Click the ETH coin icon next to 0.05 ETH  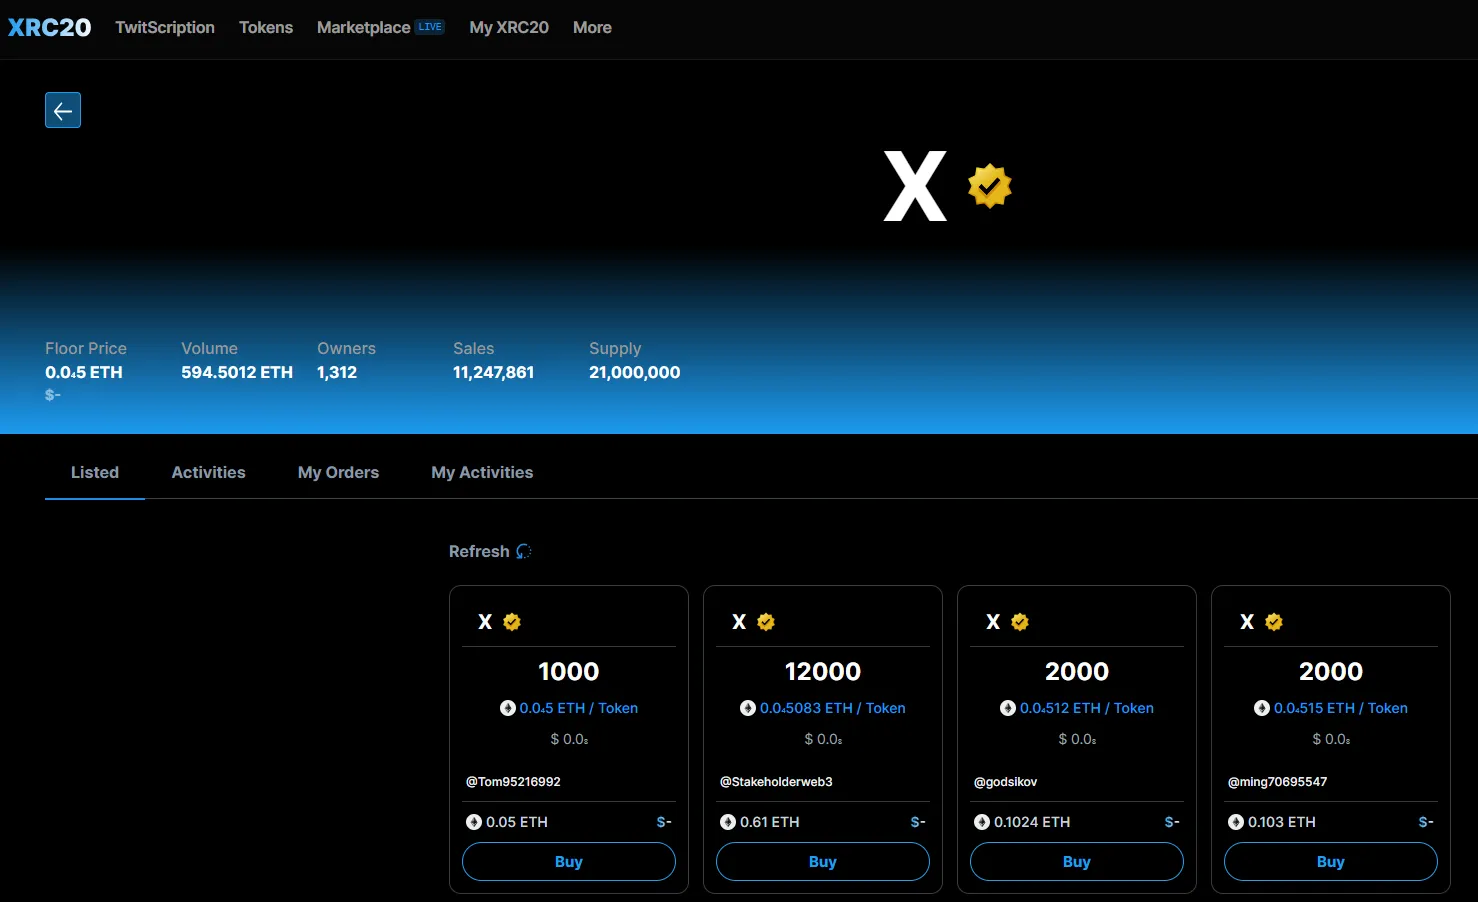(x=474, y=822)
